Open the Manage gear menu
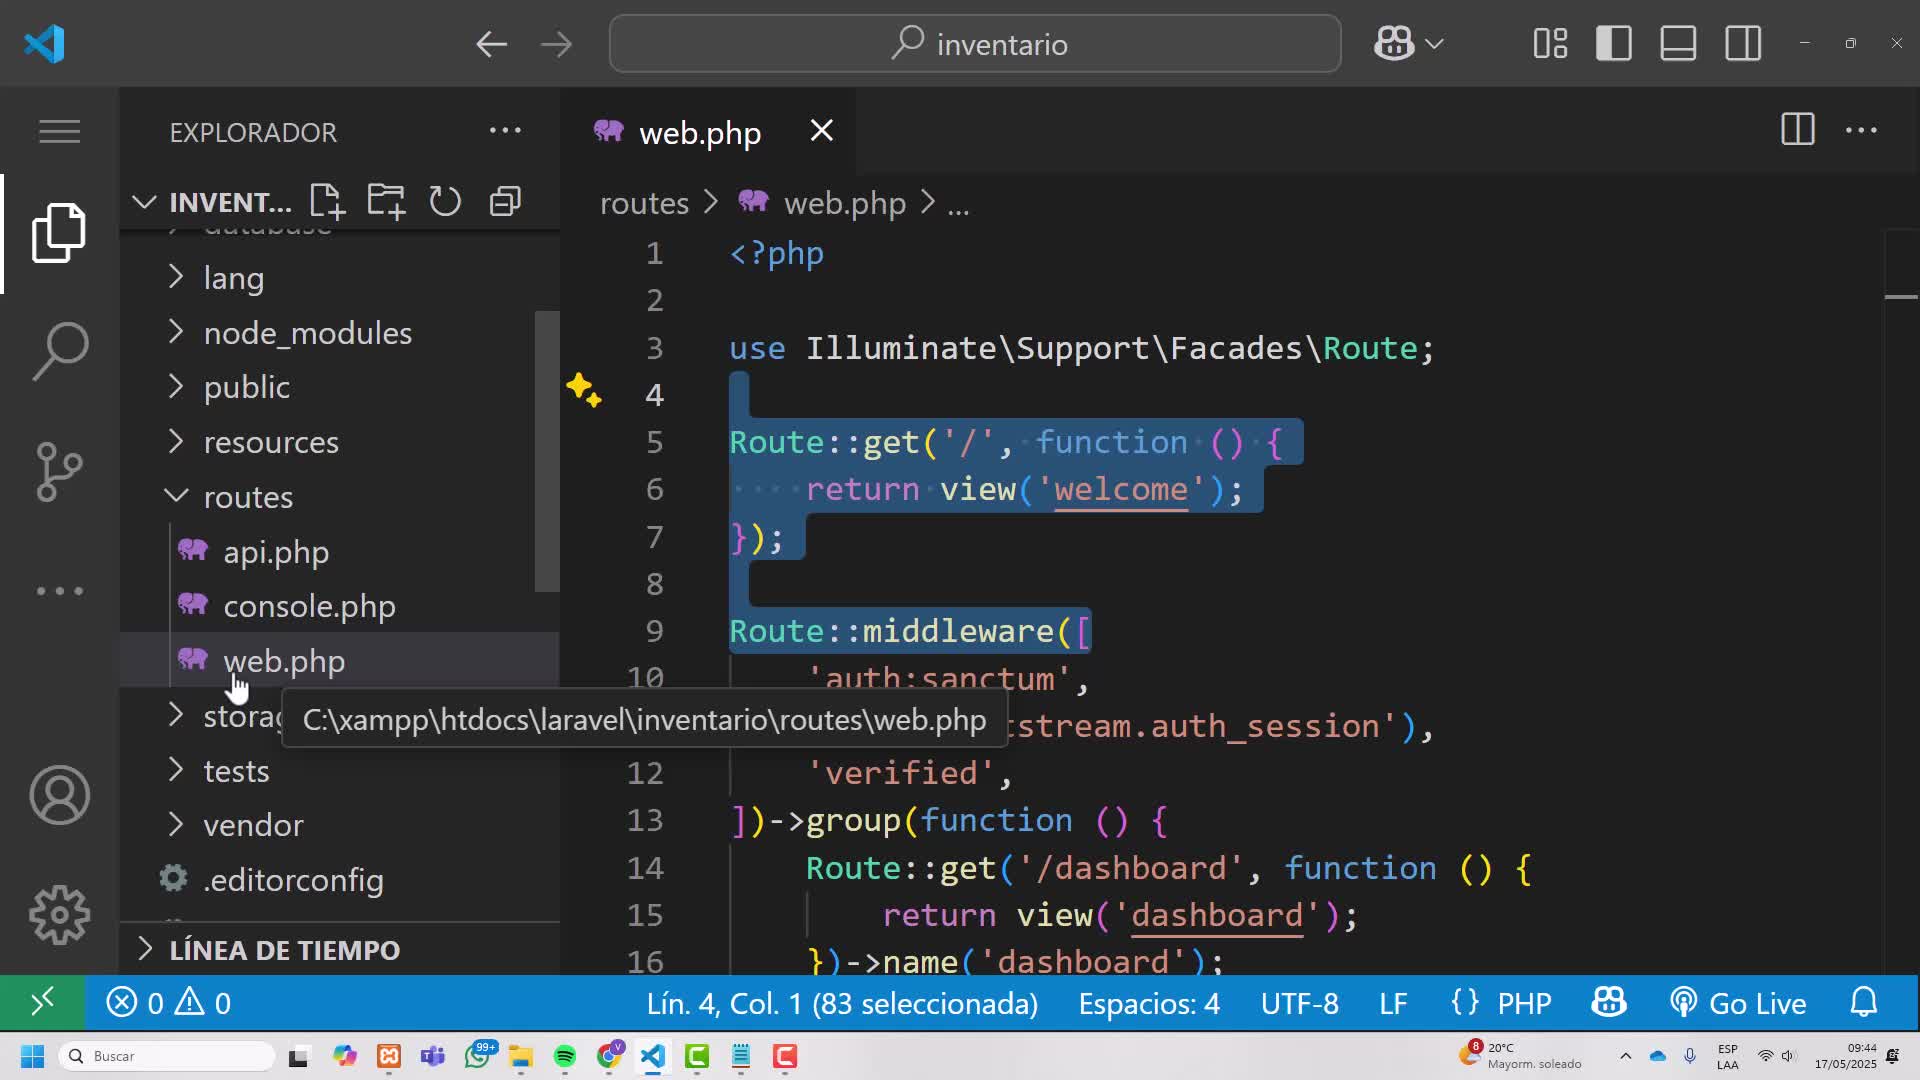Image resolution: width=1920 pixels, height=1080 pixels. pyautogui.click(x=59, y=915)
